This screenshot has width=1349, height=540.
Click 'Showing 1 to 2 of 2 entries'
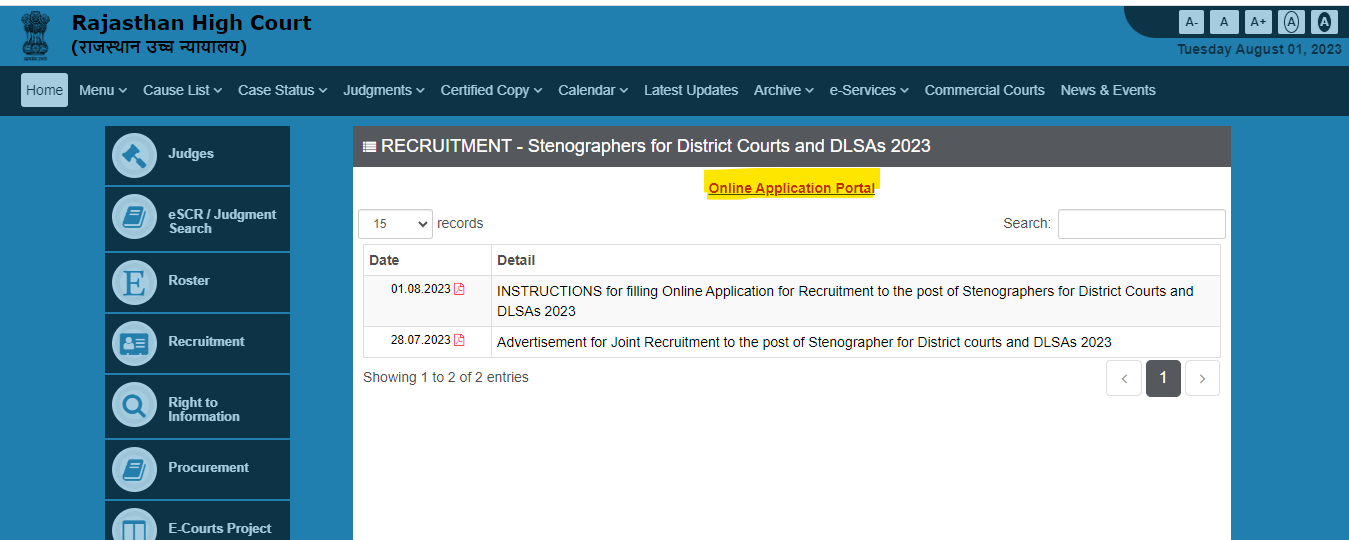[446, 377]
